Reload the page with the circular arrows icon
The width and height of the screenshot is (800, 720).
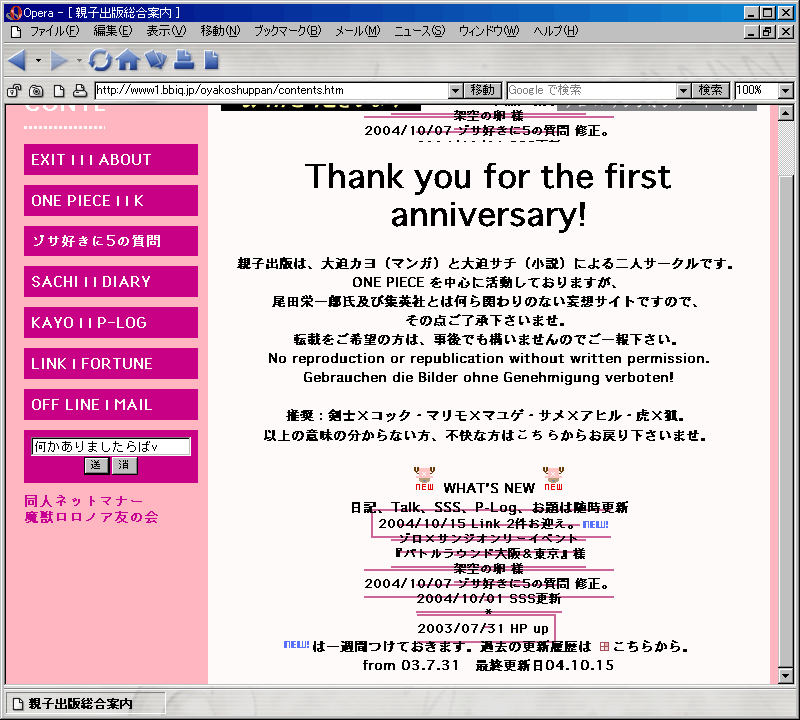point(100,60)
